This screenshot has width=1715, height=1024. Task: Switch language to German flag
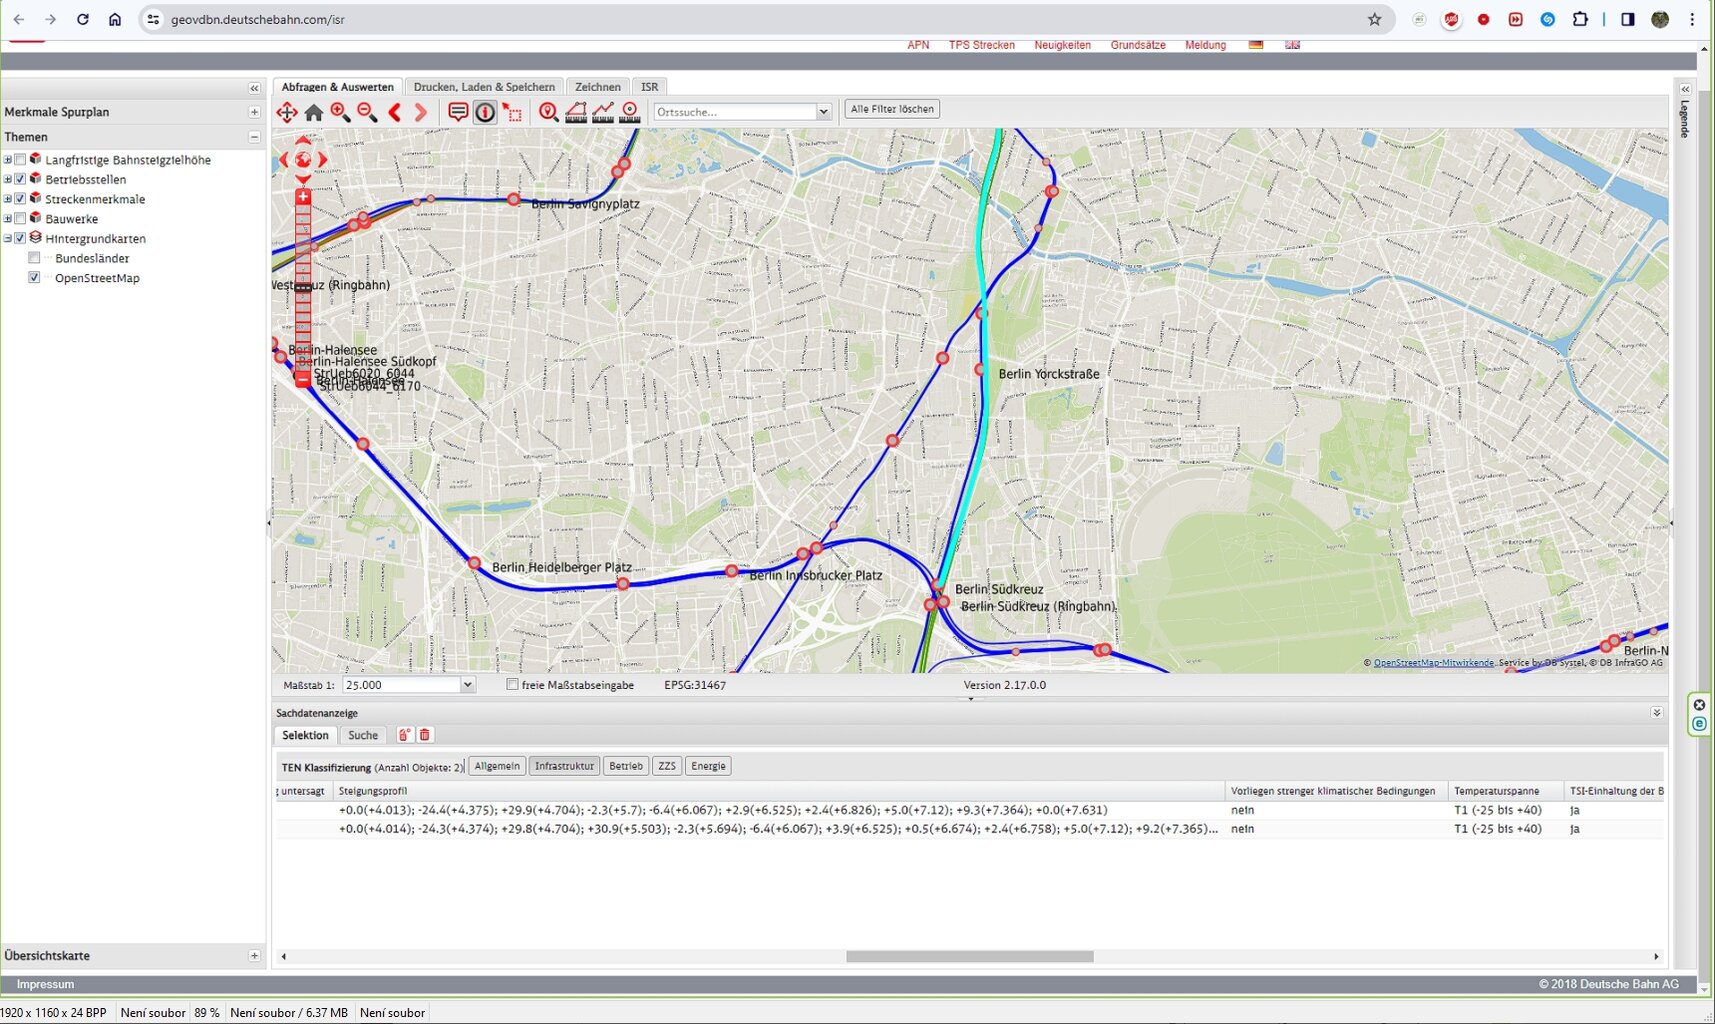(x=1256, y=45)
